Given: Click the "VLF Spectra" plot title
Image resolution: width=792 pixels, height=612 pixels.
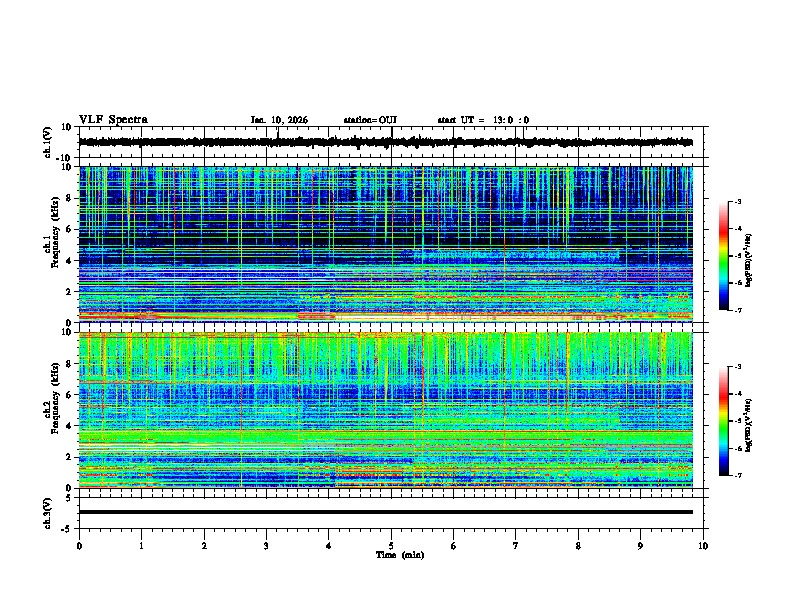Looking at the screenshot, I should 113,120.
